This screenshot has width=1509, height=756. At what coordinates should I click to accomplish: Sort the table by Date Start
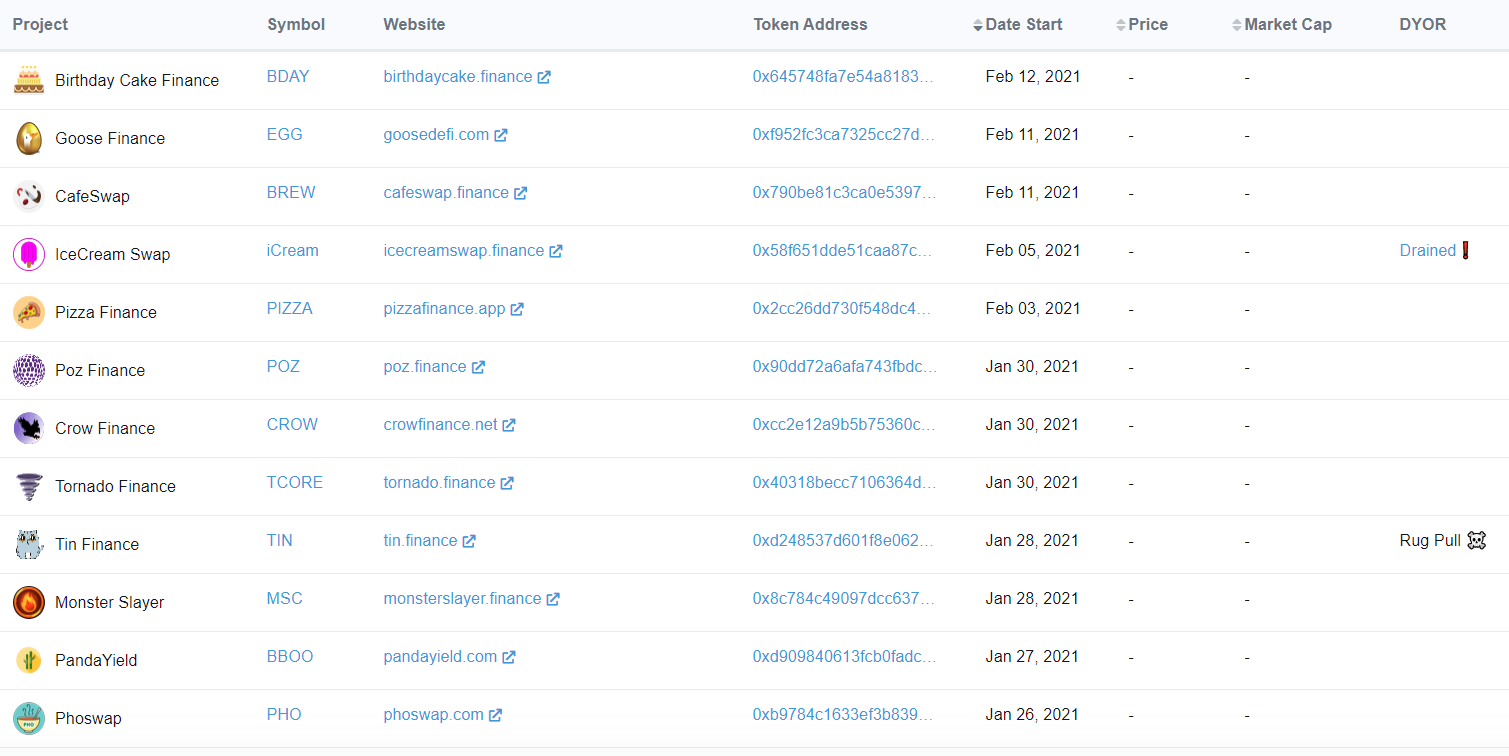click(1023, 25)
